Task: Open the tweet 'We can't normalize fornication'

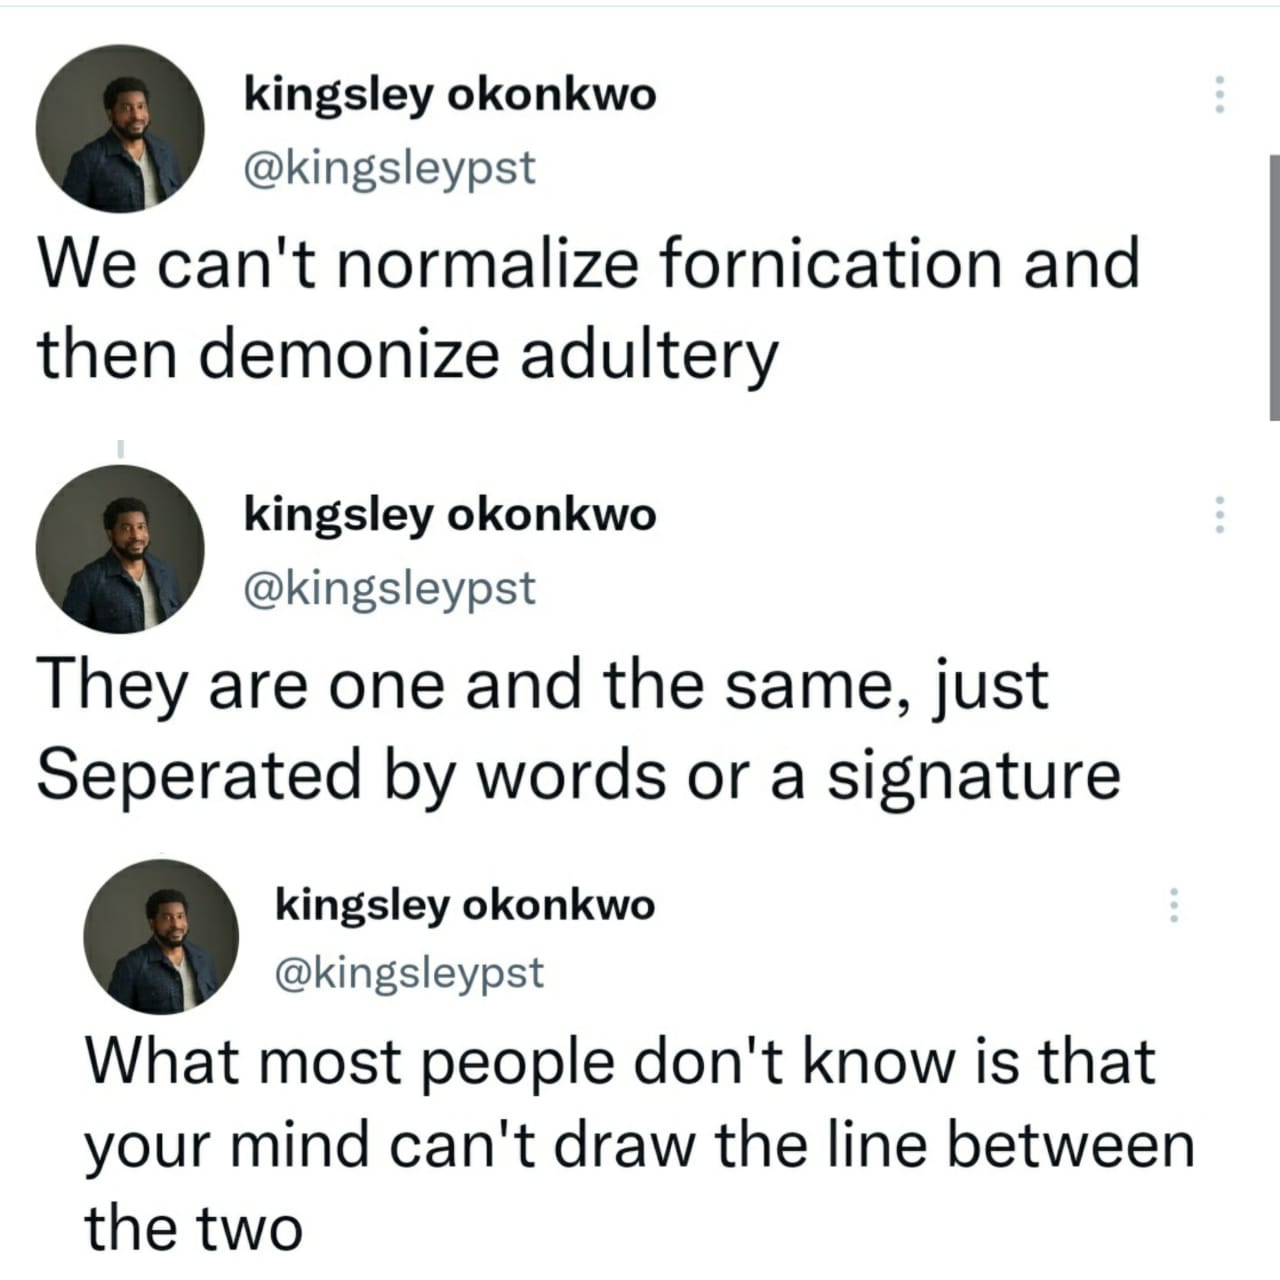Action: click(588, 309)
